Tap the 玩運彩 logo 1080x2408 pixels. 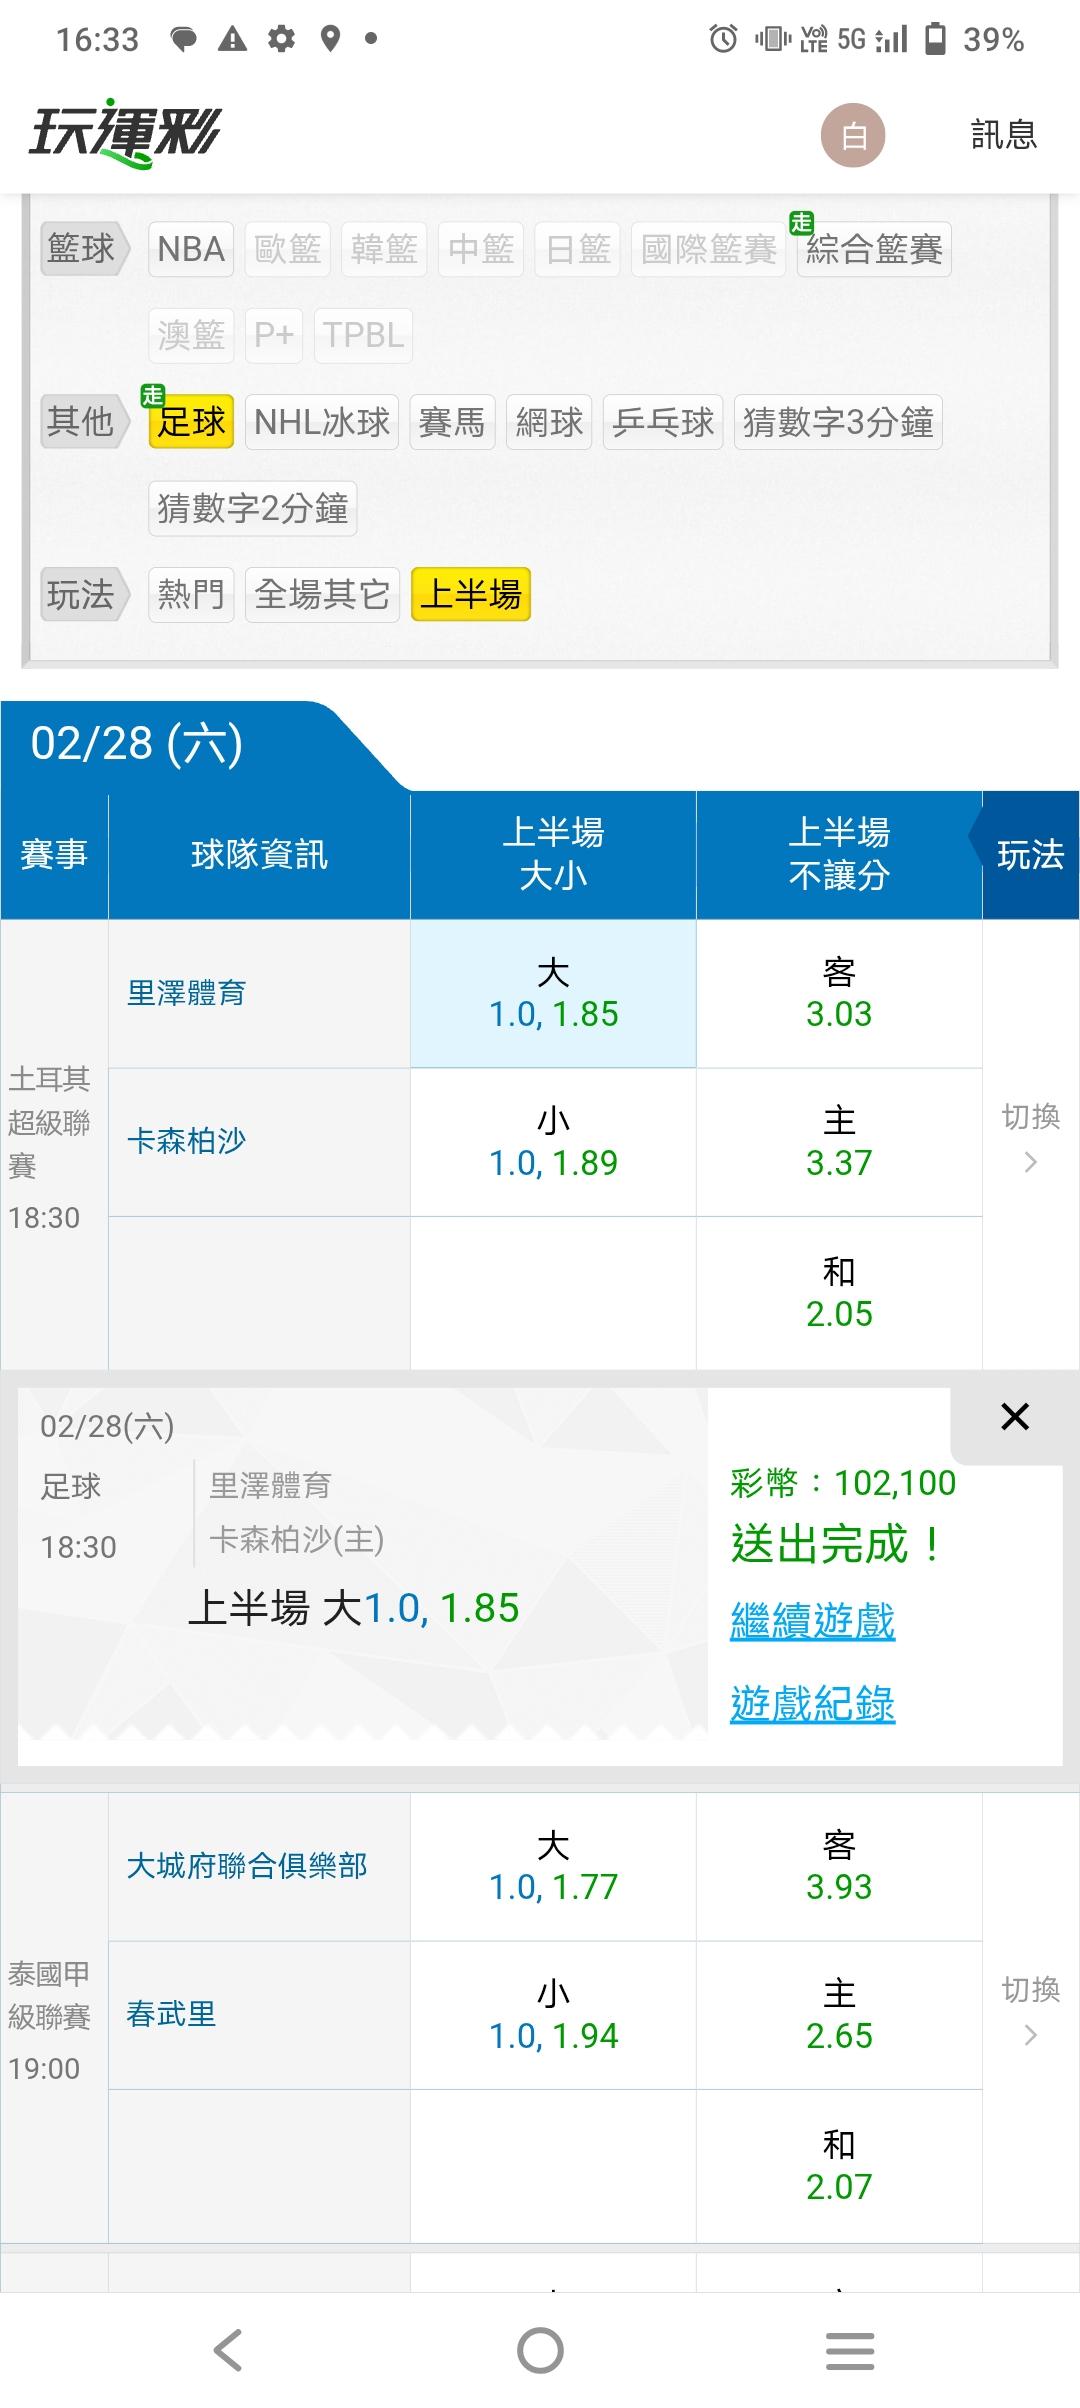[x=125, y=133]
